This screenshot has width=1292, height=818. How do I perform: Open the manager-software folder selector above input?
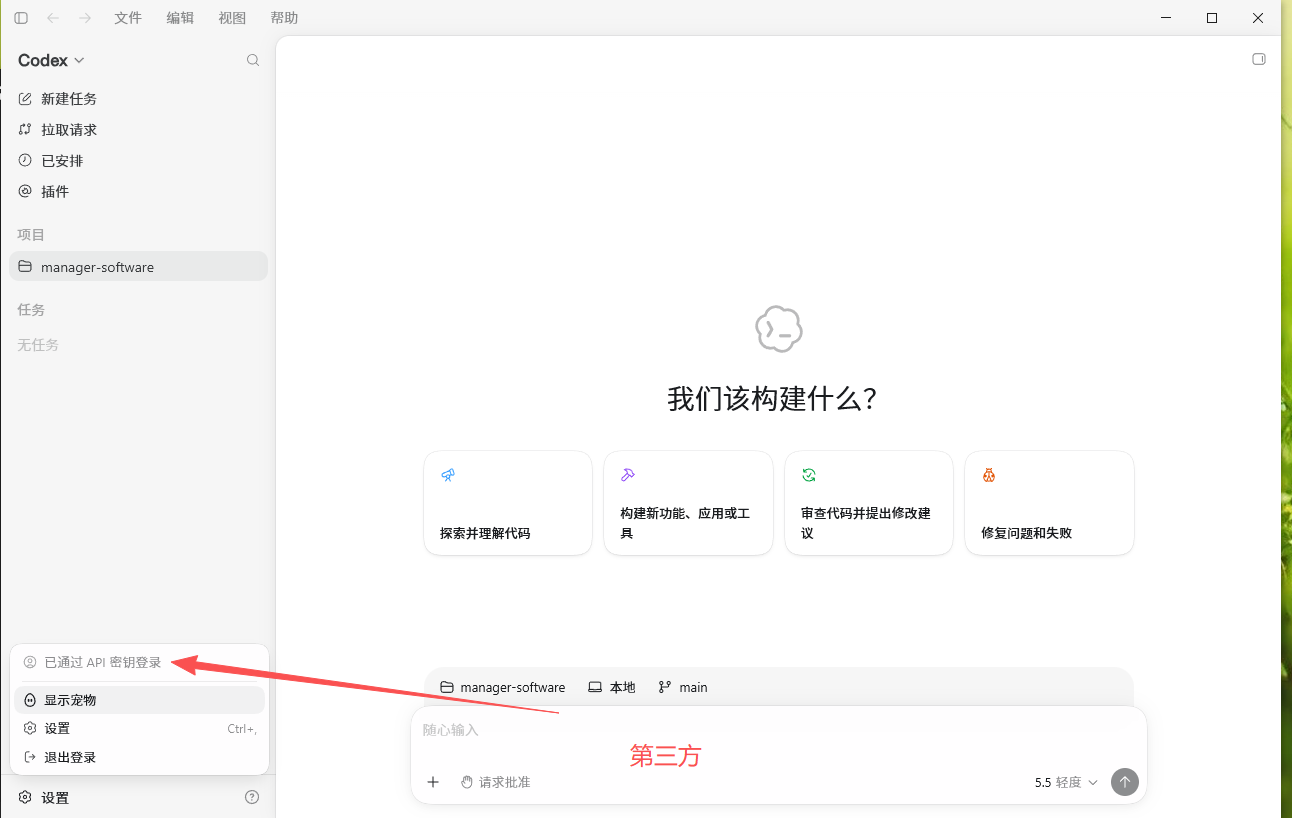503,687
